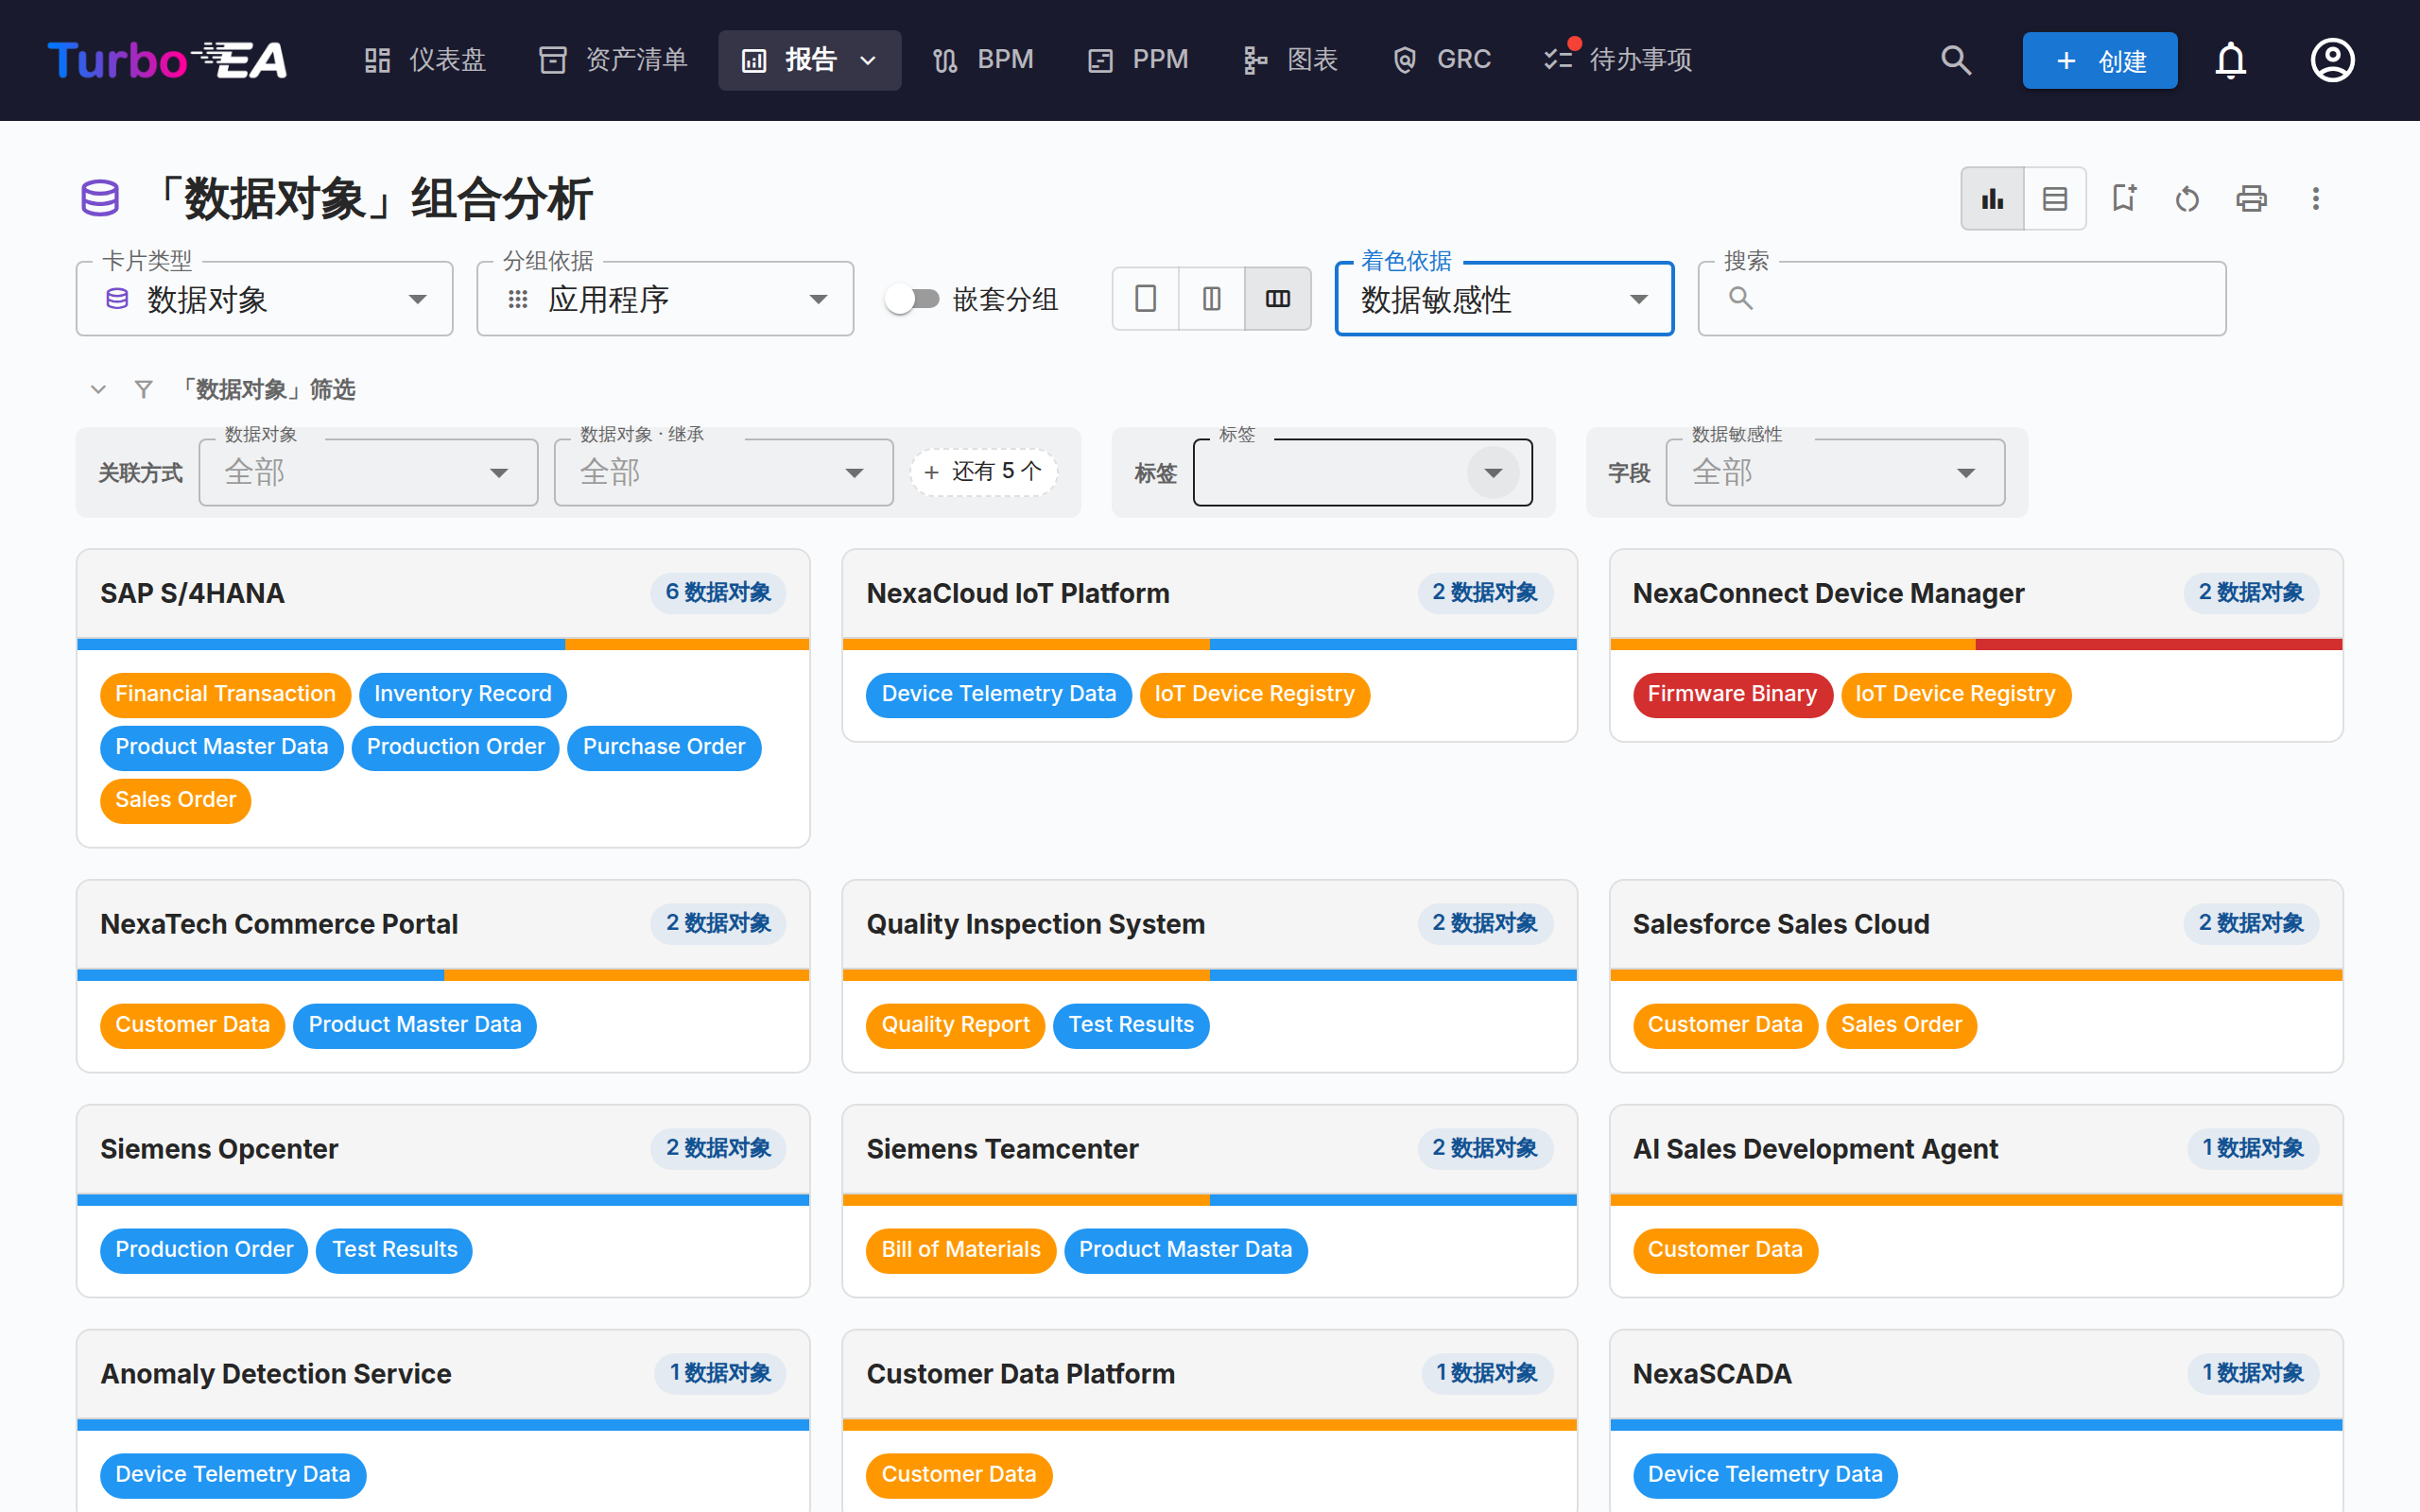Switch to chart view icon
The width and height of the screenshot is (2420, 1512).
(x=1992, y=198)
